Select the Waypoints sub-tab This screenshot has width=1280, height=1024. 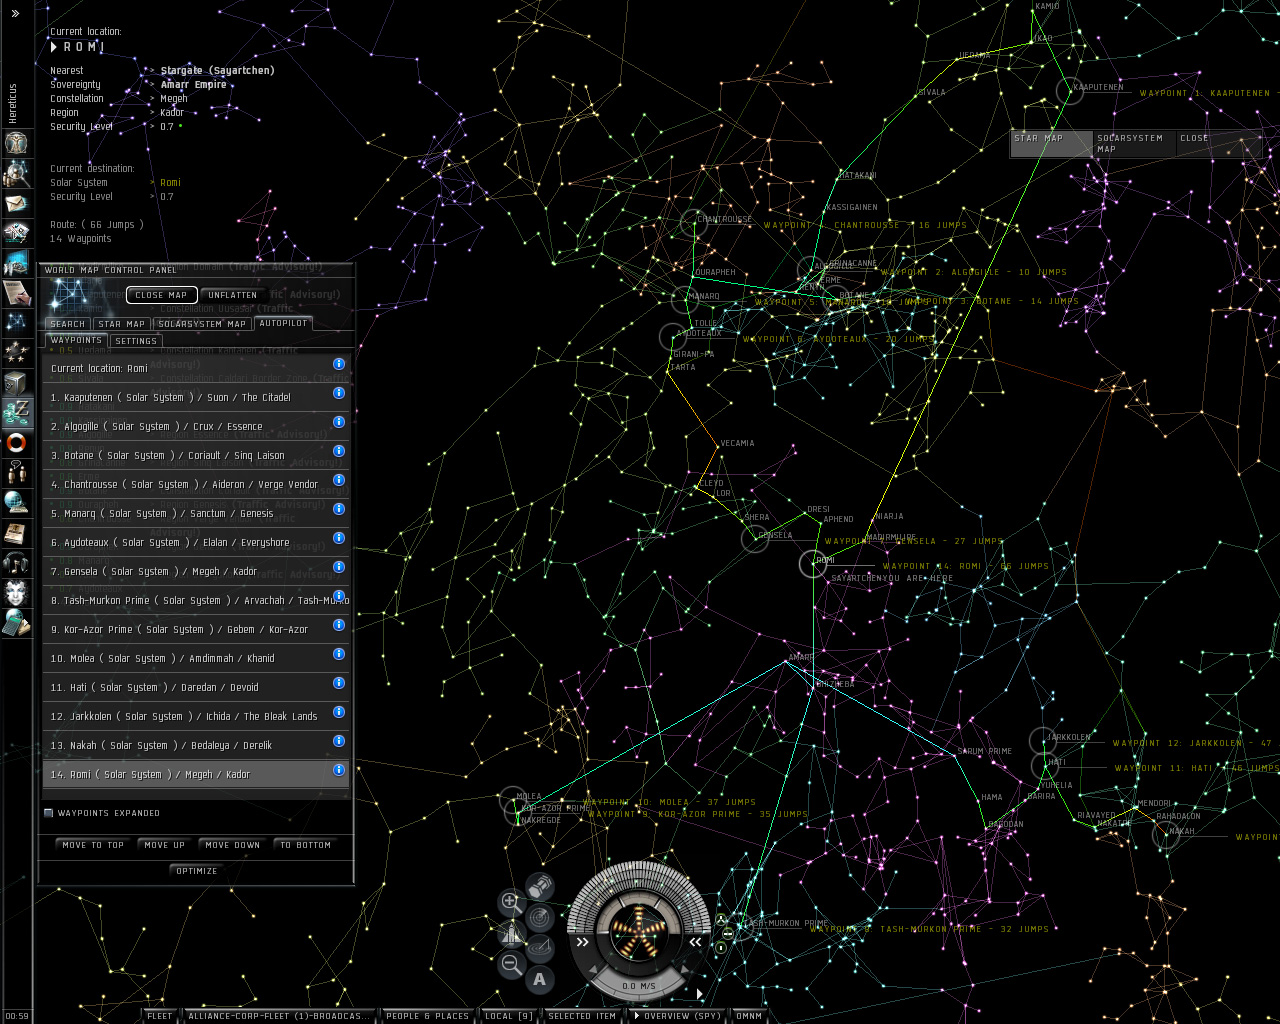[x=76, y=341]
